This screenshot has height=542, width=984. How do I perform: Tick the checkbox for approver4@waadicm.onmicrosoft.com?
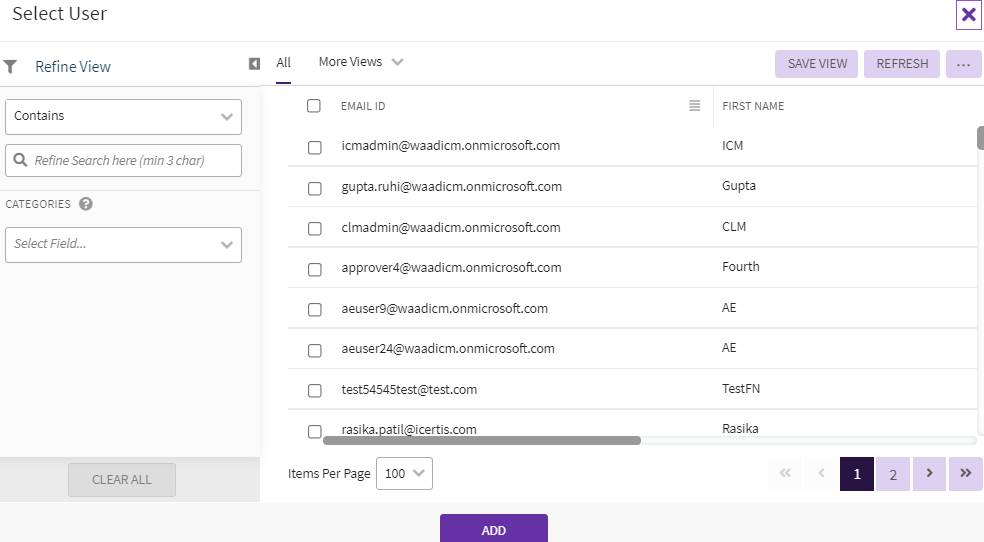coord(314,268)
